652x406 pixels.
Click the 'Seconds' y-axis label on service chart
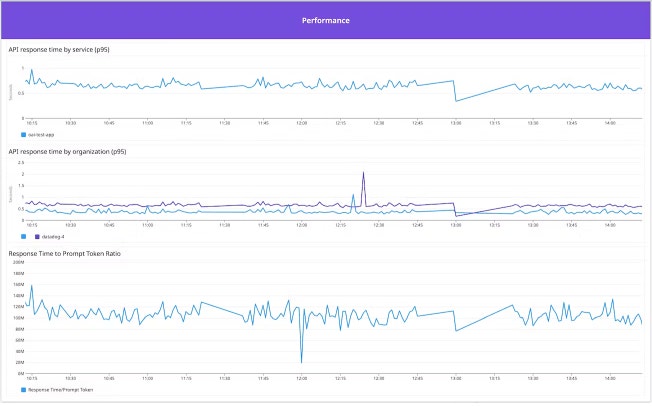click(x=12, y=93)
